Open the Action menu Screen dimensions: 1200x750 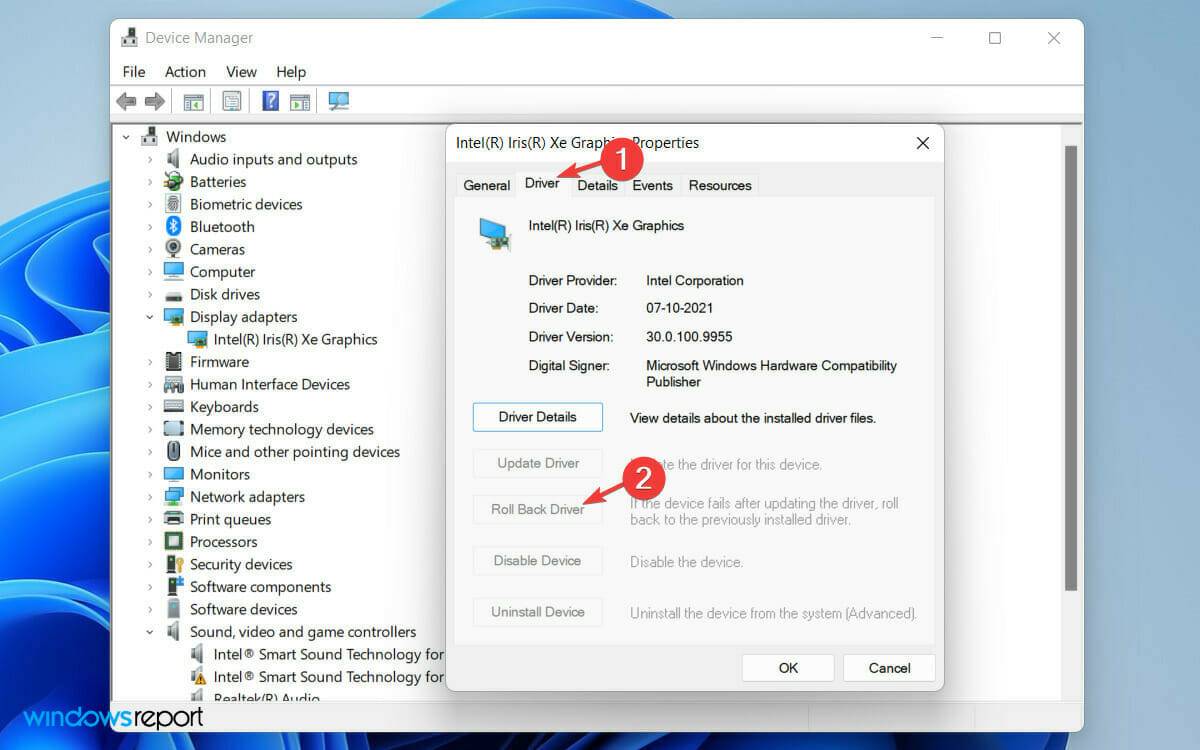coord(184,71)
